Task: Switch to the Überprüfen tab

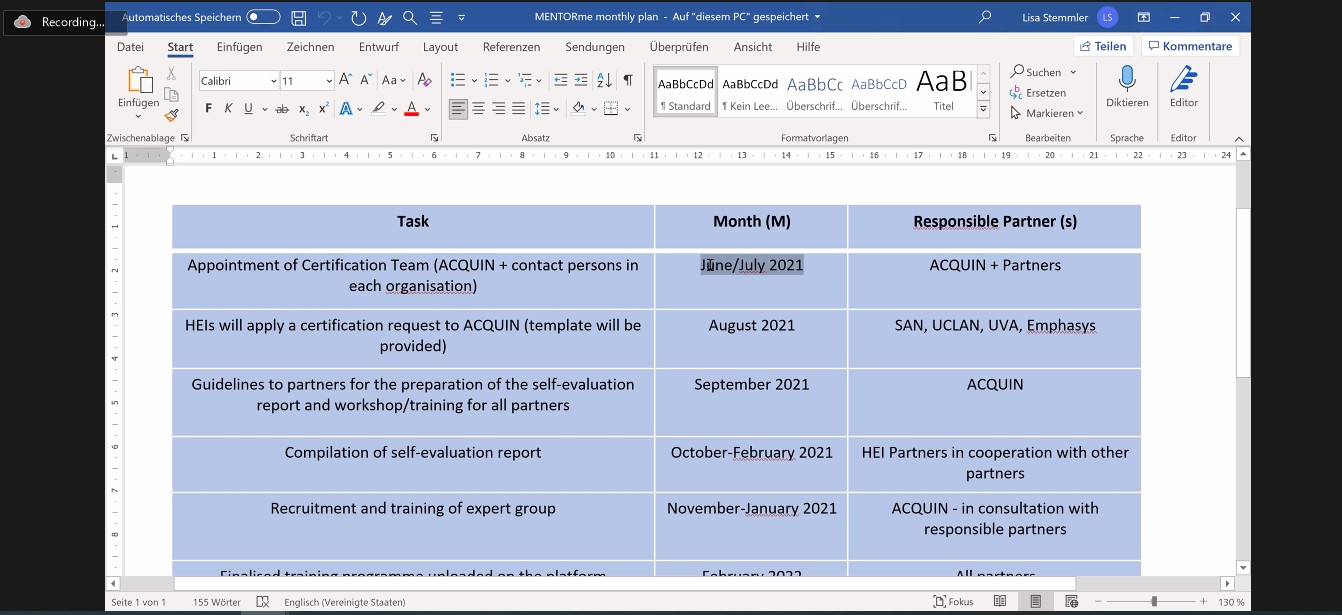Action: pyautogui.click(x=679, y=47)
